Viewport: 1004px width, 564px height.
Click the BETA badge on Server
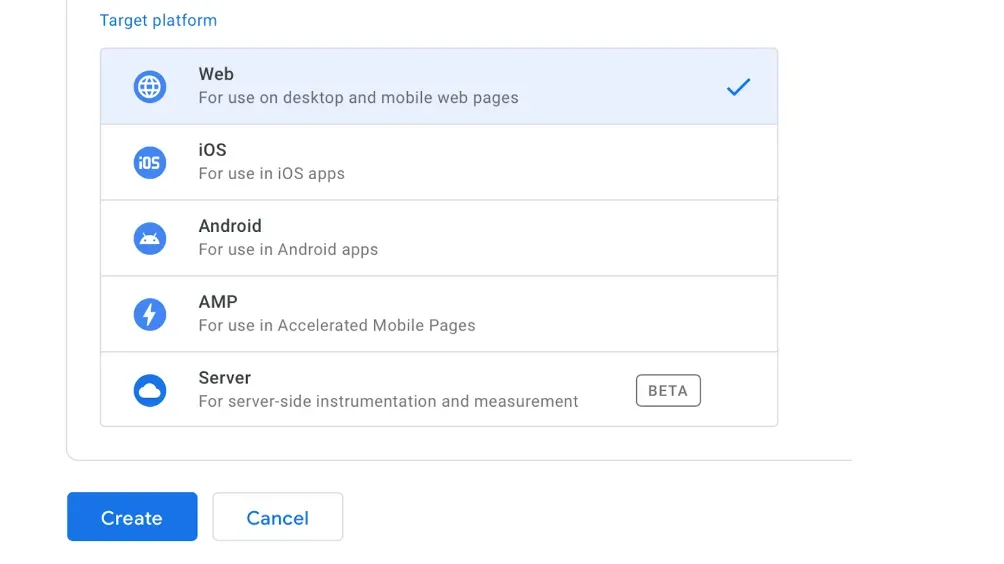[x=668, y=391]
